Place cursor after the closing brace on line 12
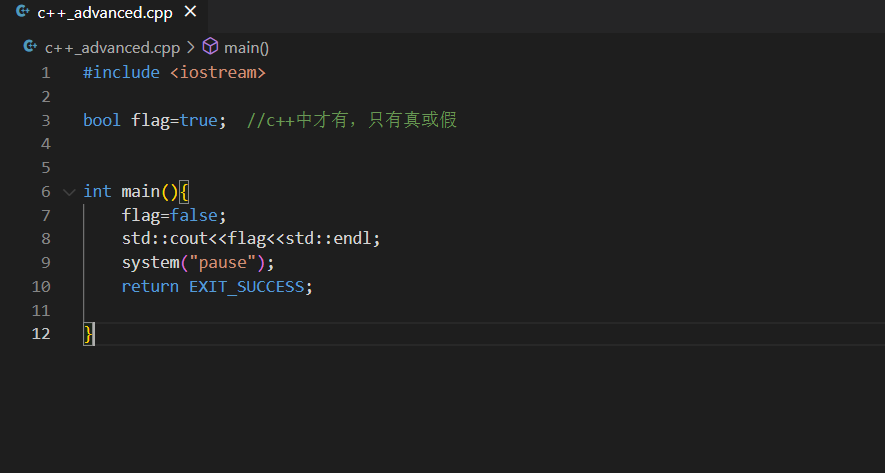This screenshot has width=885, height=473. tap(95, 334)
